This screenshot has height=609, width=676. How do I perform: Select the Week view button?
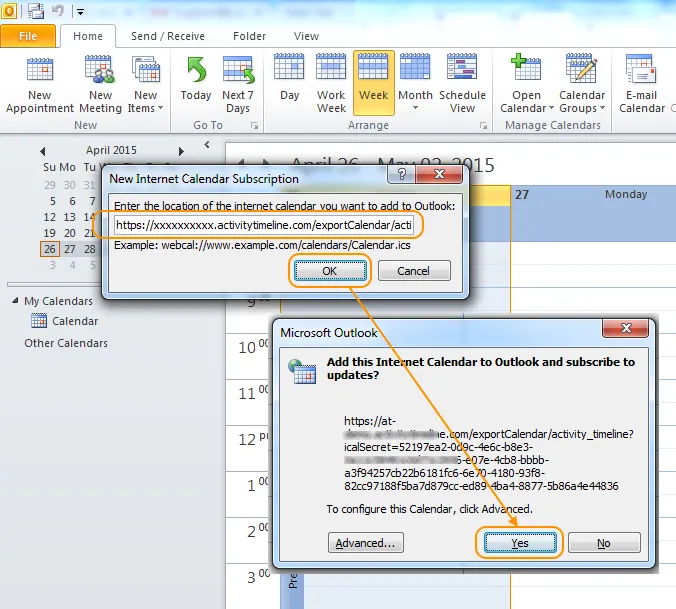pos(373,83)
